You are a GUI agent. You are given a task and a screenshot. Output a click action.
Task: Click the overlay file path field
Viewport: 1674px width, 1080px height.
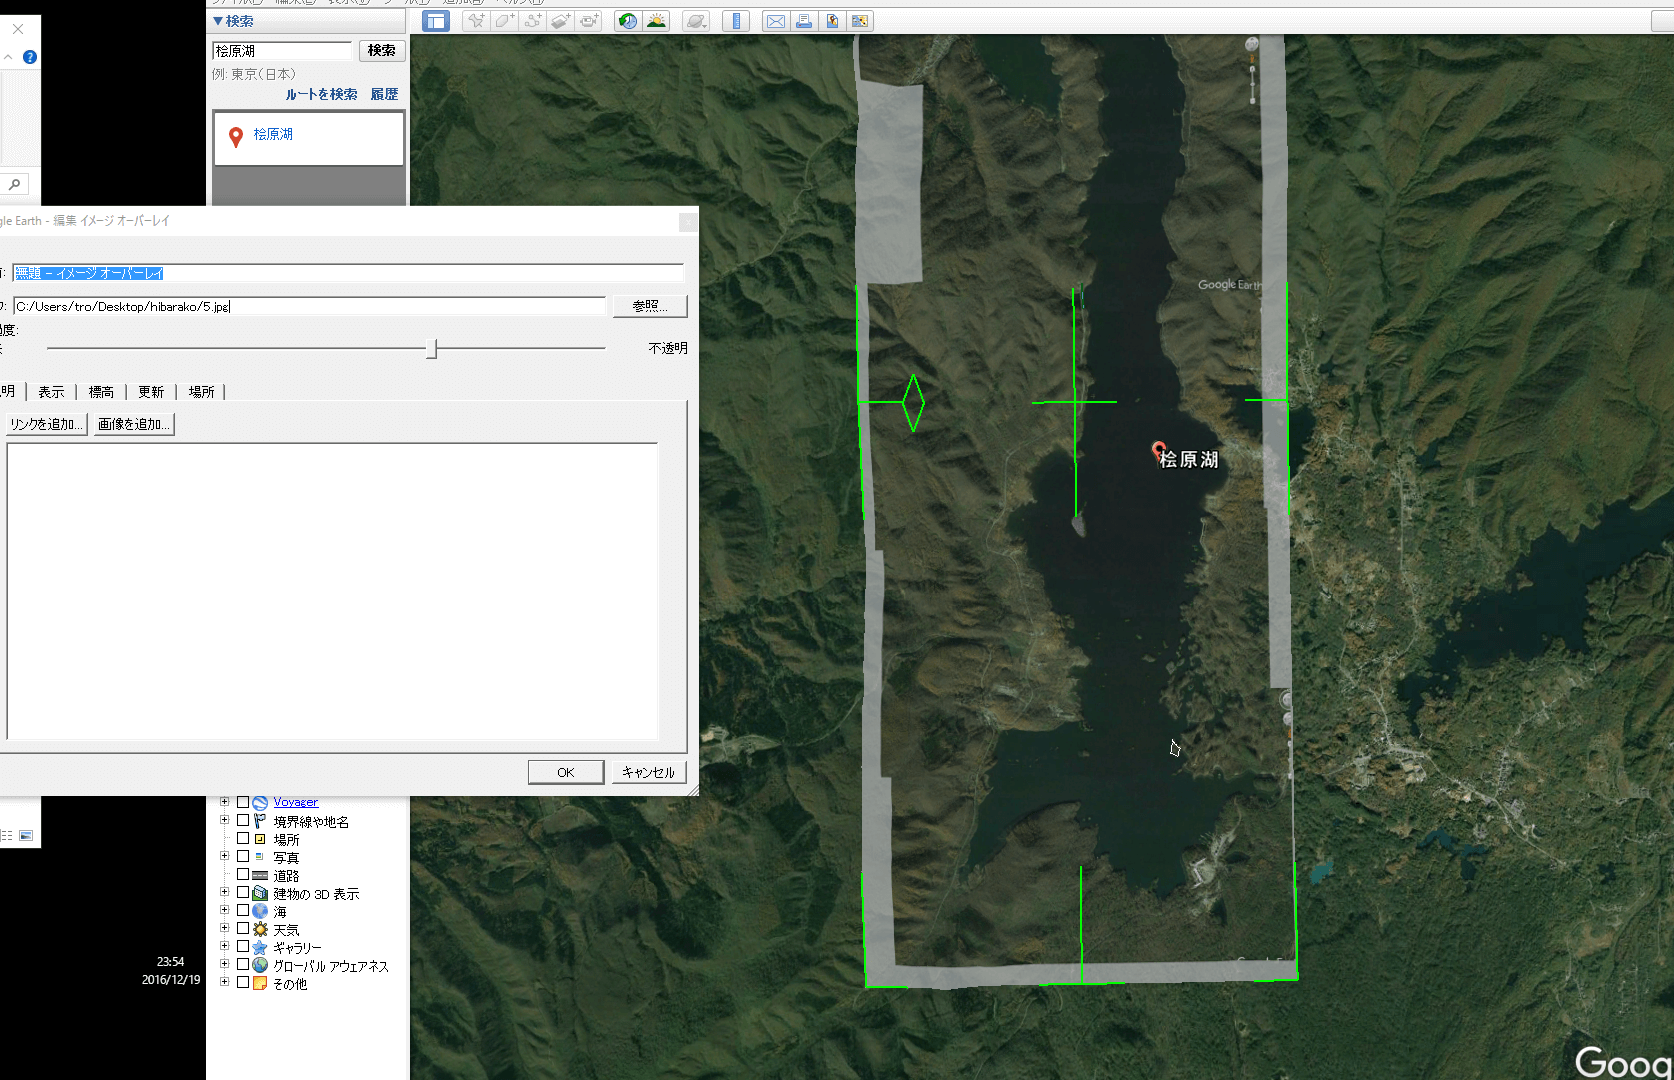tap(310, 306)
